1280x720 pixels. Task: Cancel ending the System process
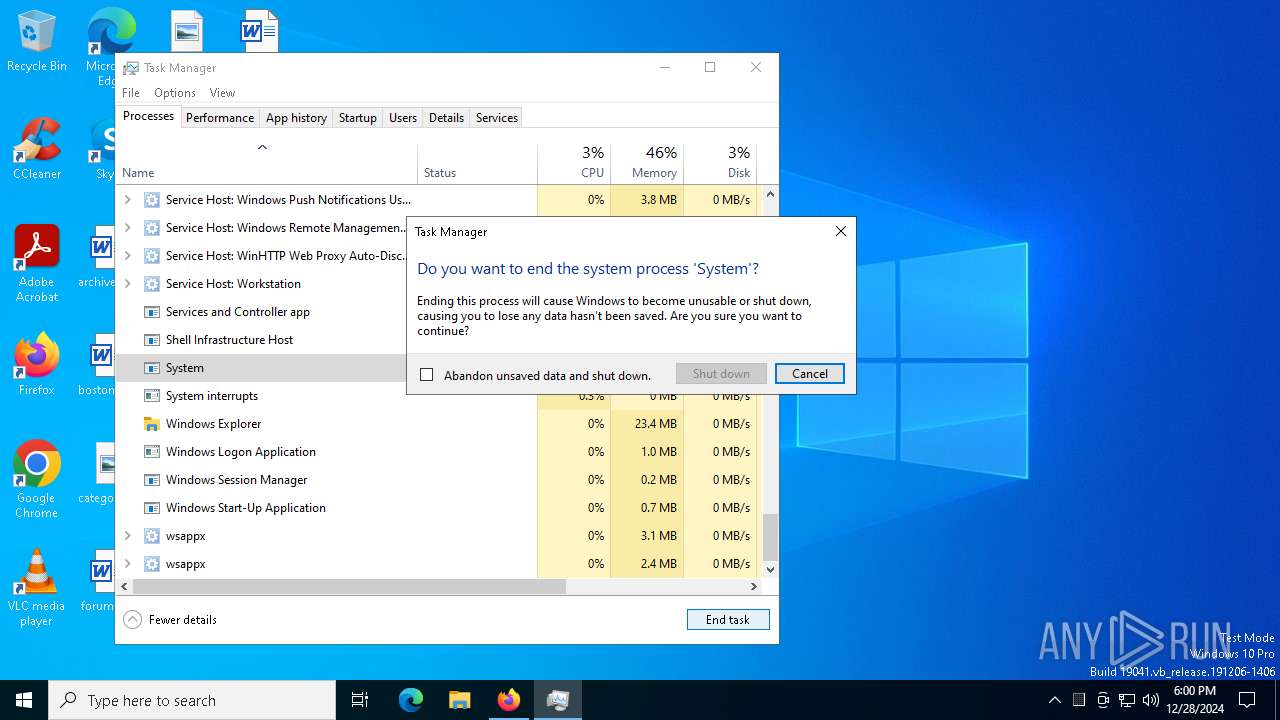(x=810, y=374)
